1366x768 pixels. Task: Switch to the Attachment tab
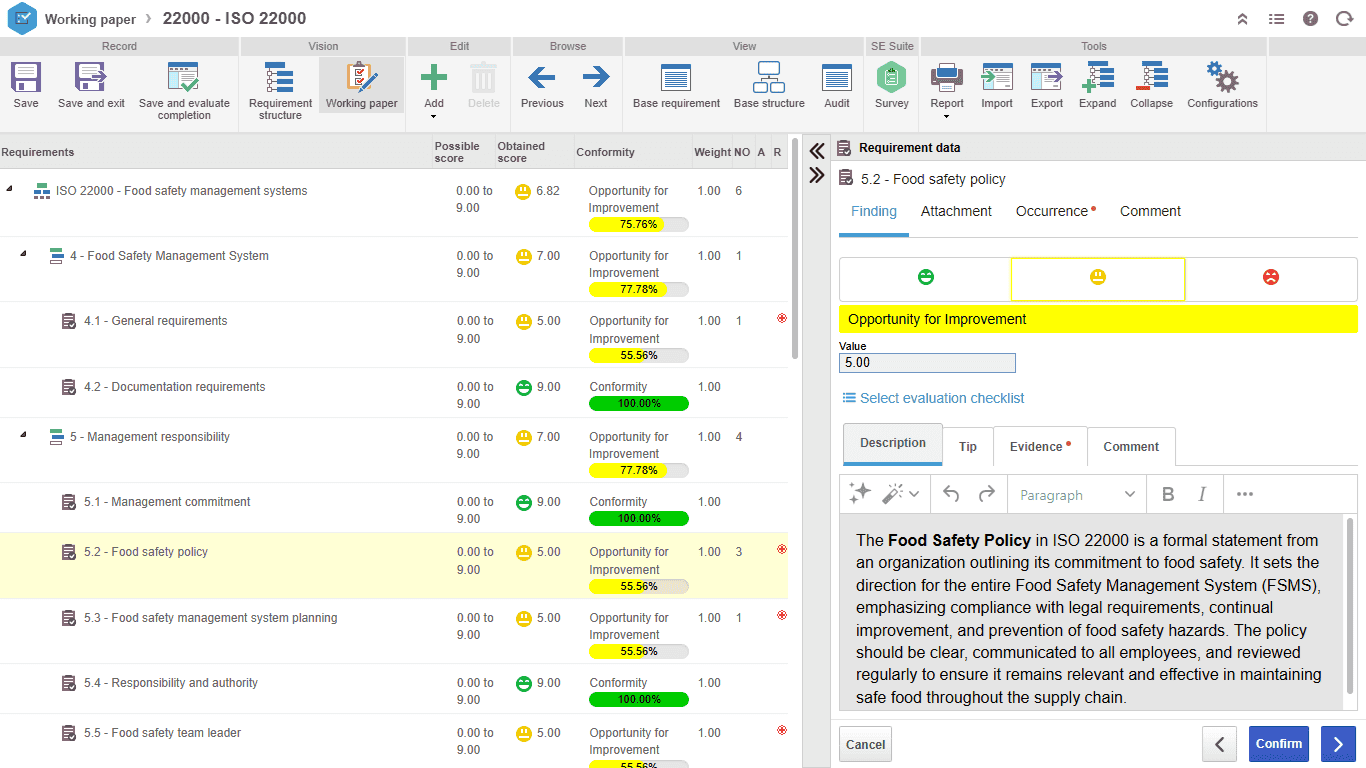coord(956,211)
